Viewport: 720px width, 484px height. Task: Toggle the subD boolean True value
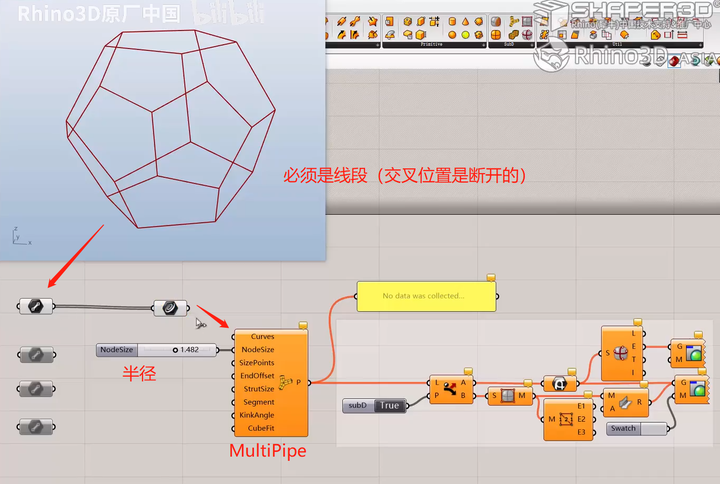tap(389, 405)
